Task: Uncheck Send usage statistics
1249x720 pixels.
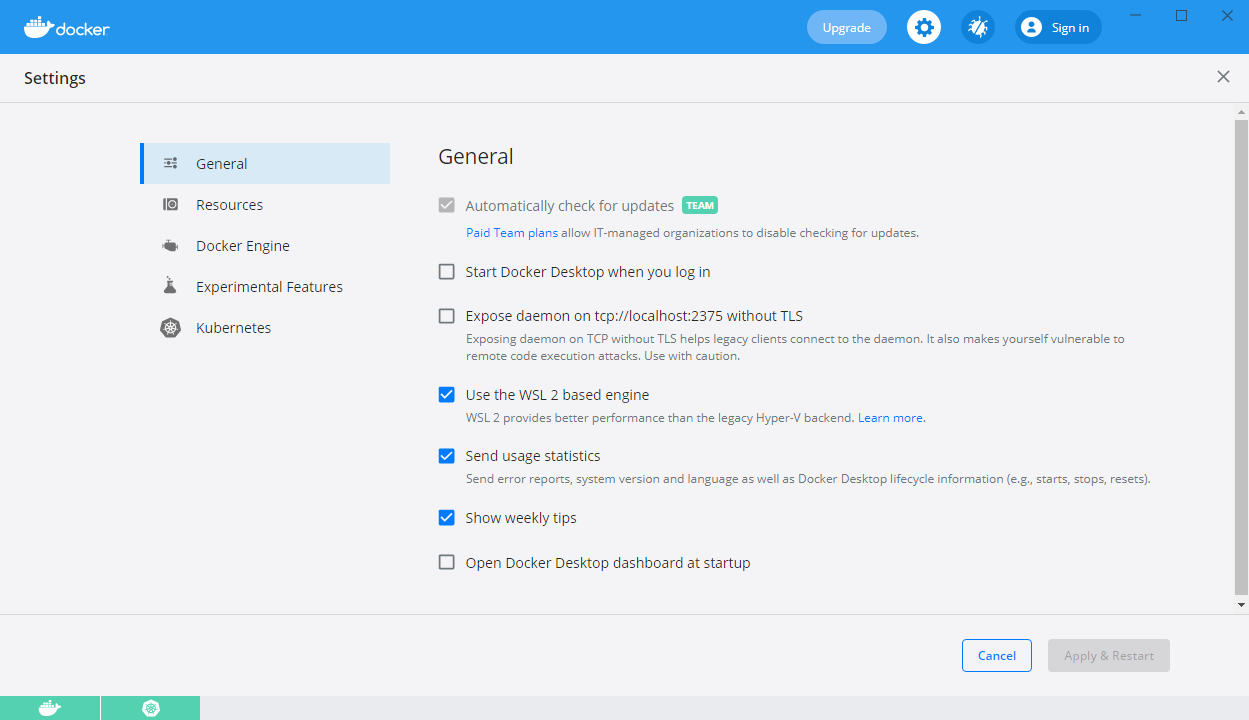Action: click(446, 456)
